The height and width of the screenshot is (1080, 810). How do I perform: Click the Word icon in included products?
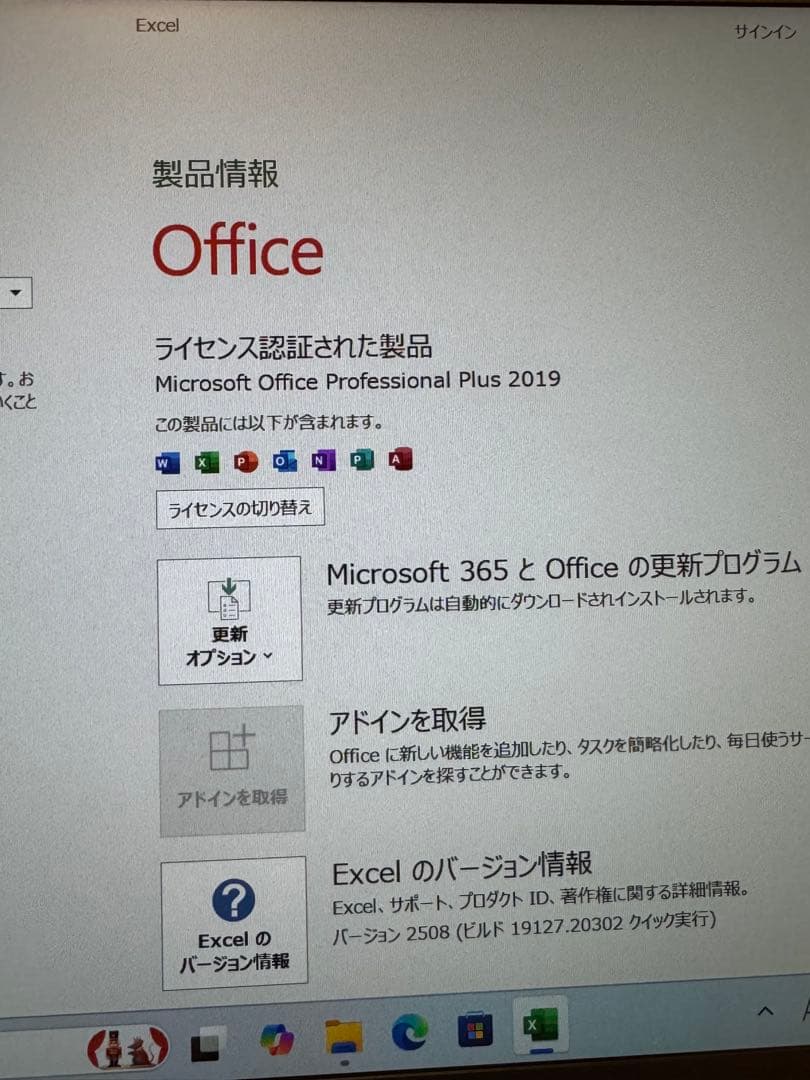pyautogui.click(x=167, y=462)
